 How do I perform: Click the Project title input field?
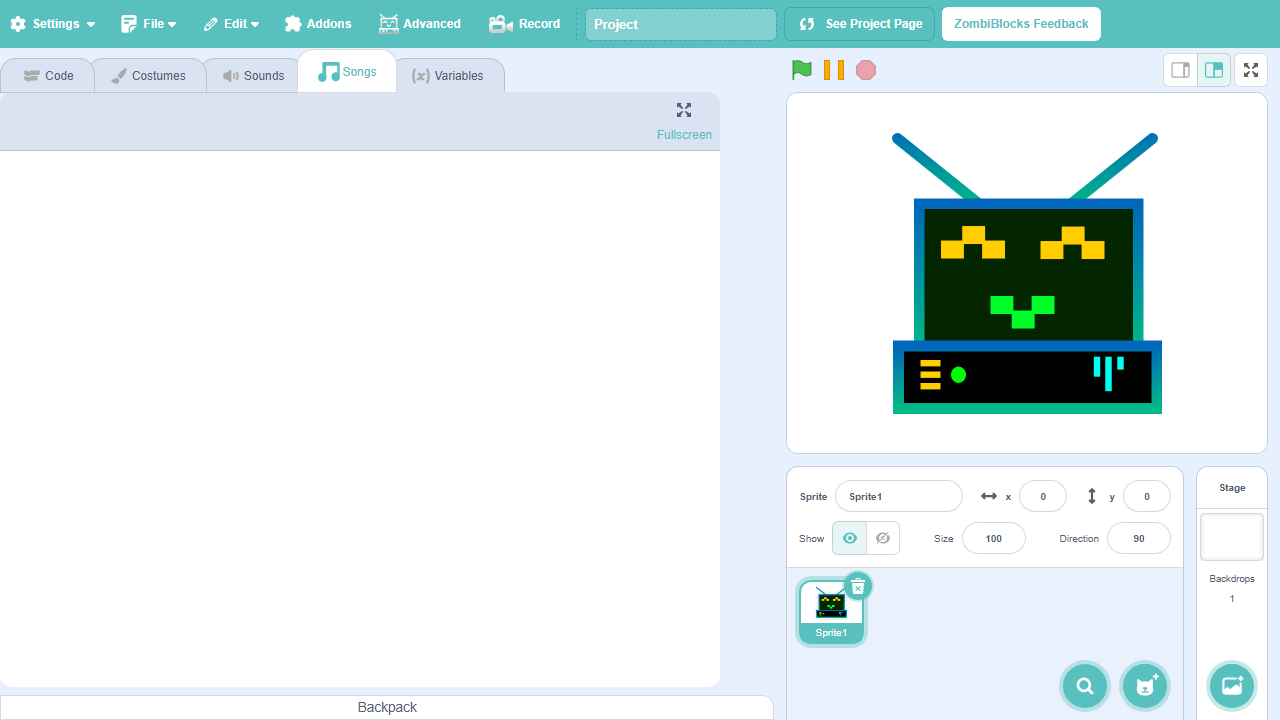681,24
